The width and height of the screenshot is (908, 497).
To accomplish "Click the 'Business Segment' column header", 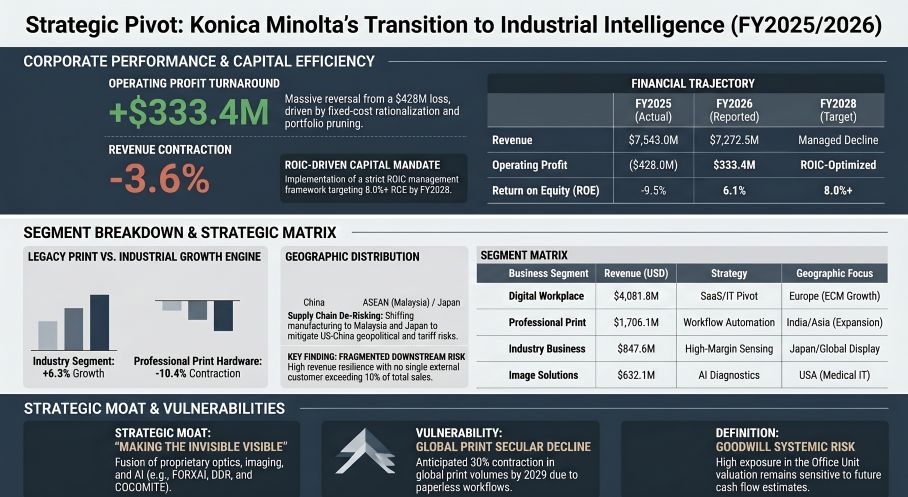I will pos(548,273).
